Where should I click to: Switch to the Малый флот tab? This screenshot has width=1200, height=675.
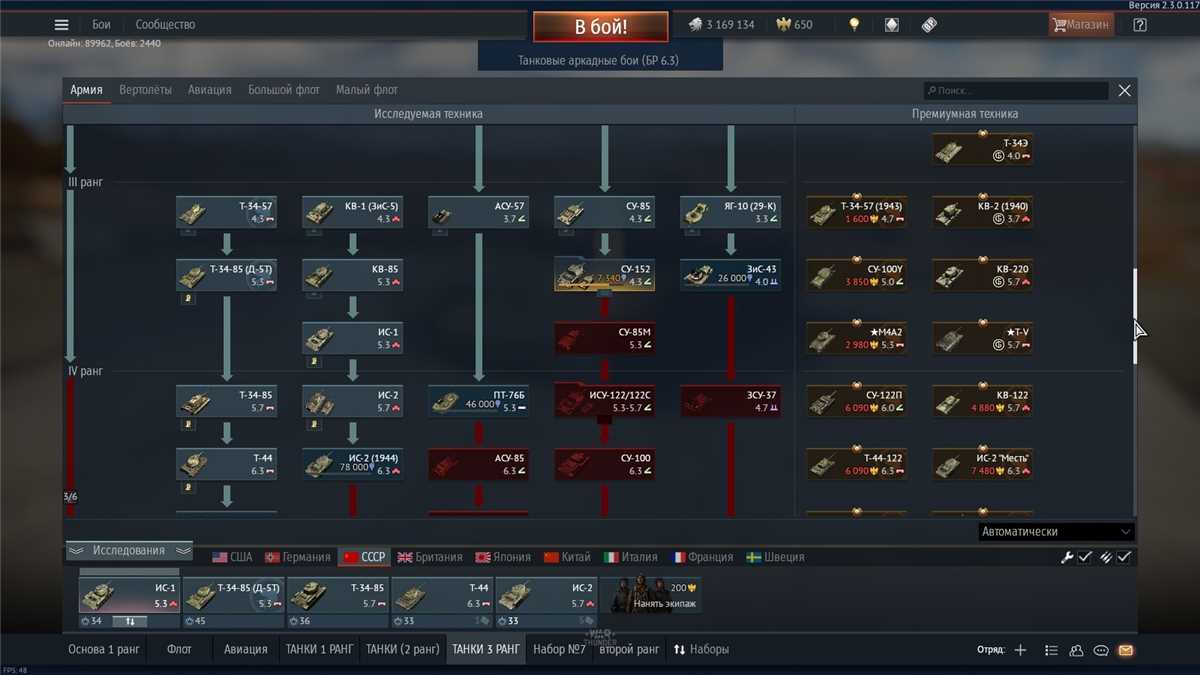pos(367,90)
